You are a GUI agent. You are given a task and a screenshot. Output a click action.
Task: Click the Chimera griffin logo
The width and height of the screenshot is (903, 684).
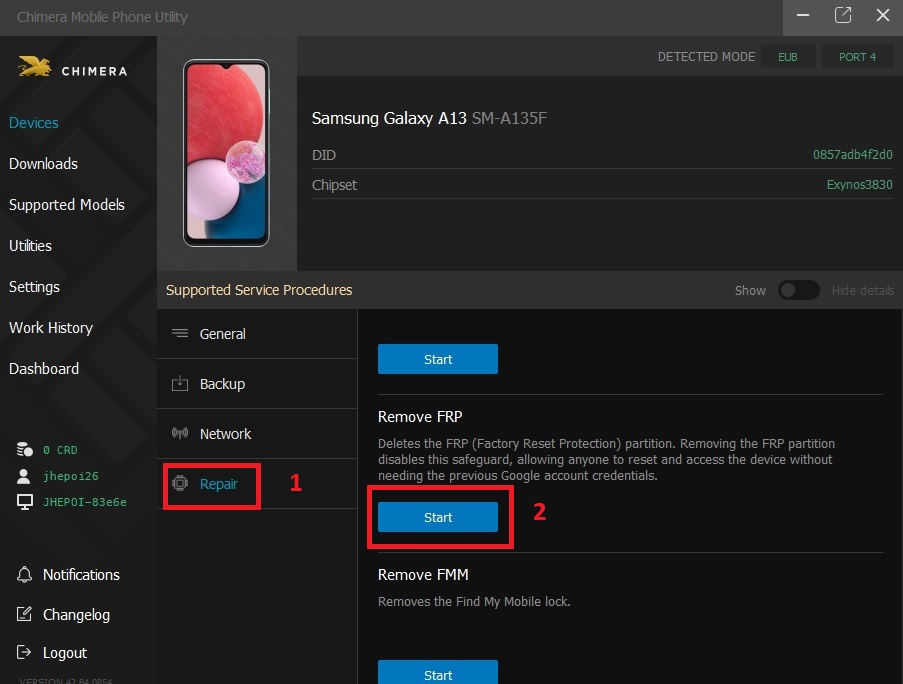35,68
